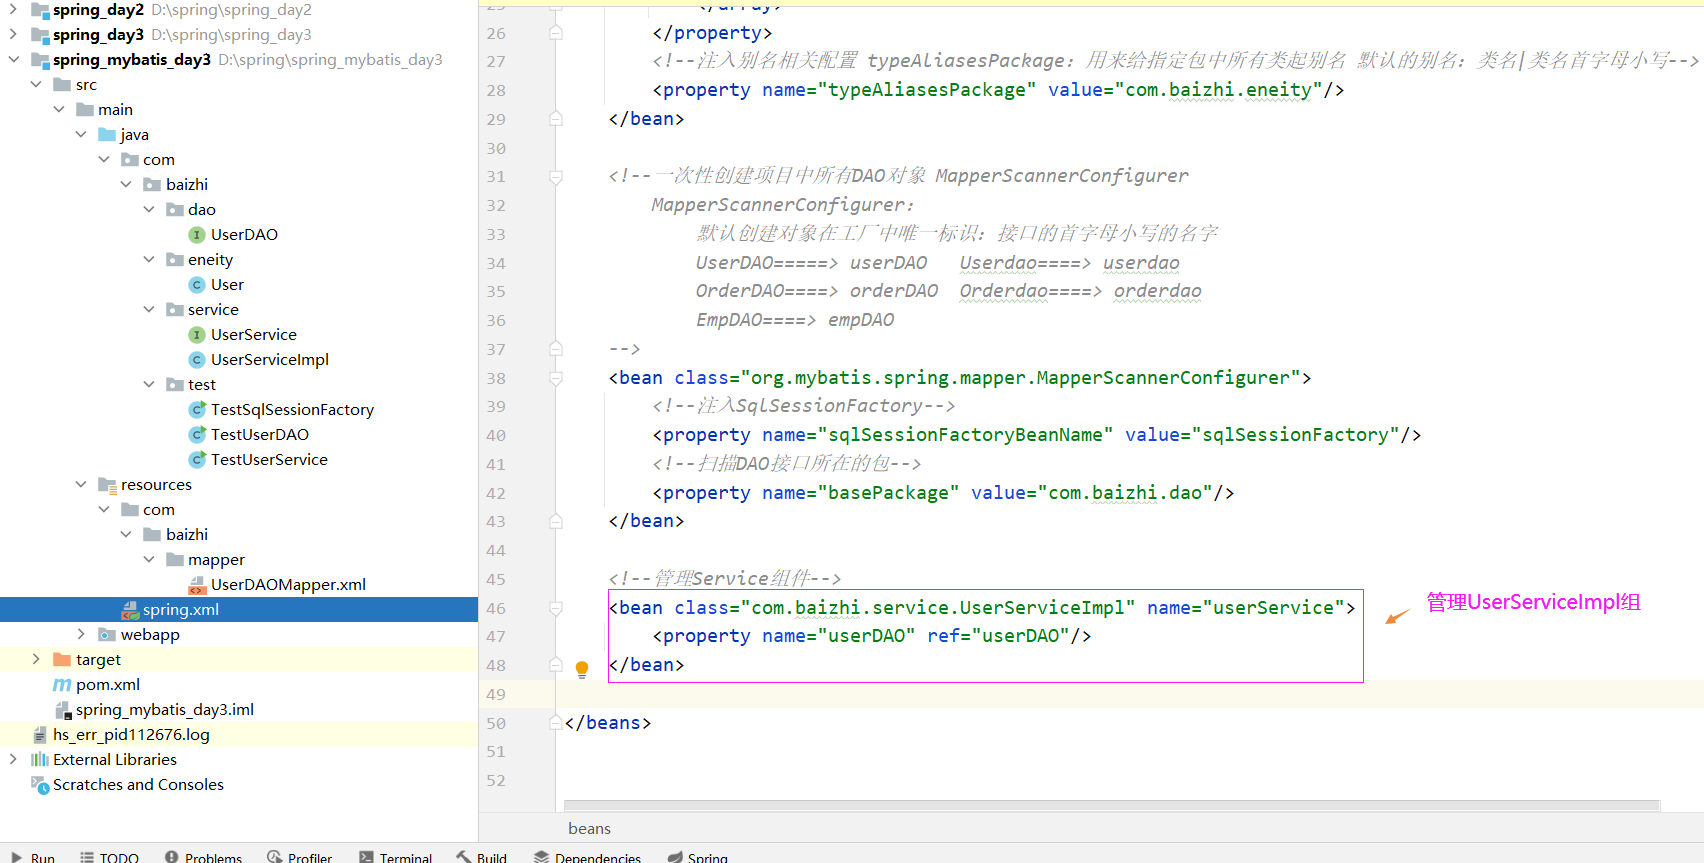Open the Terminal tool window
Screen dimensions: 1704x863
pos(396,857)
